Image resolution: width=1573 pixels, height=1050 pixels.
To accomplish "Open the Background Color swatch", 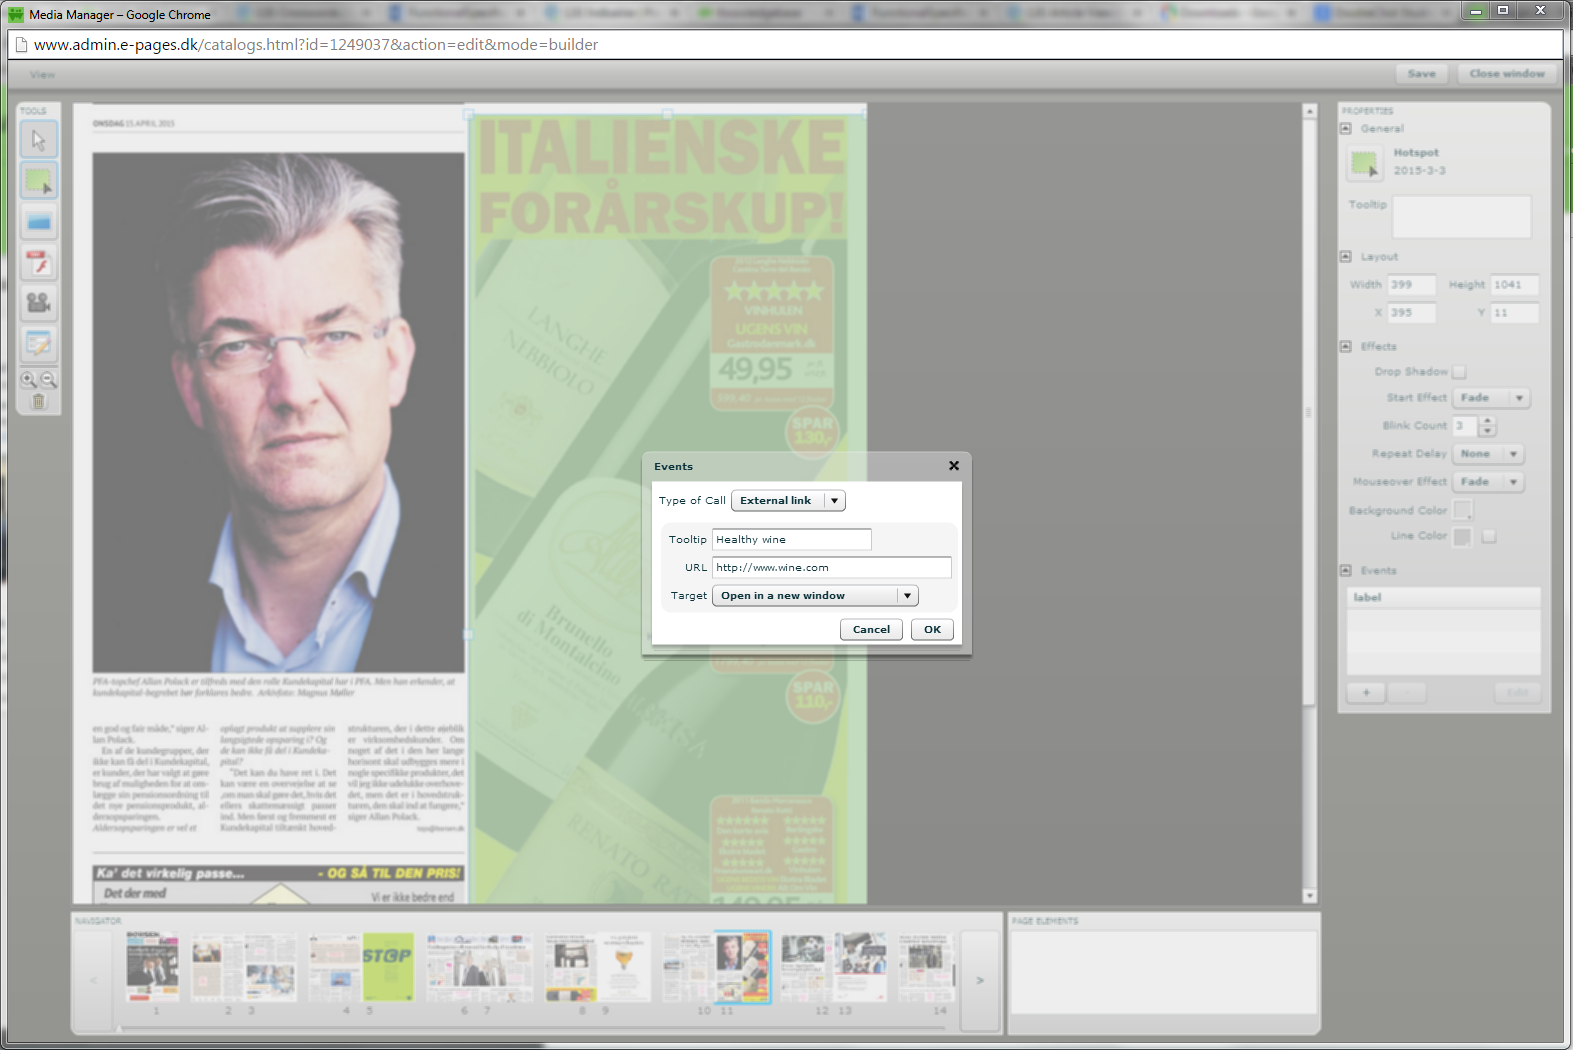I will click(x=1463, y=511).
